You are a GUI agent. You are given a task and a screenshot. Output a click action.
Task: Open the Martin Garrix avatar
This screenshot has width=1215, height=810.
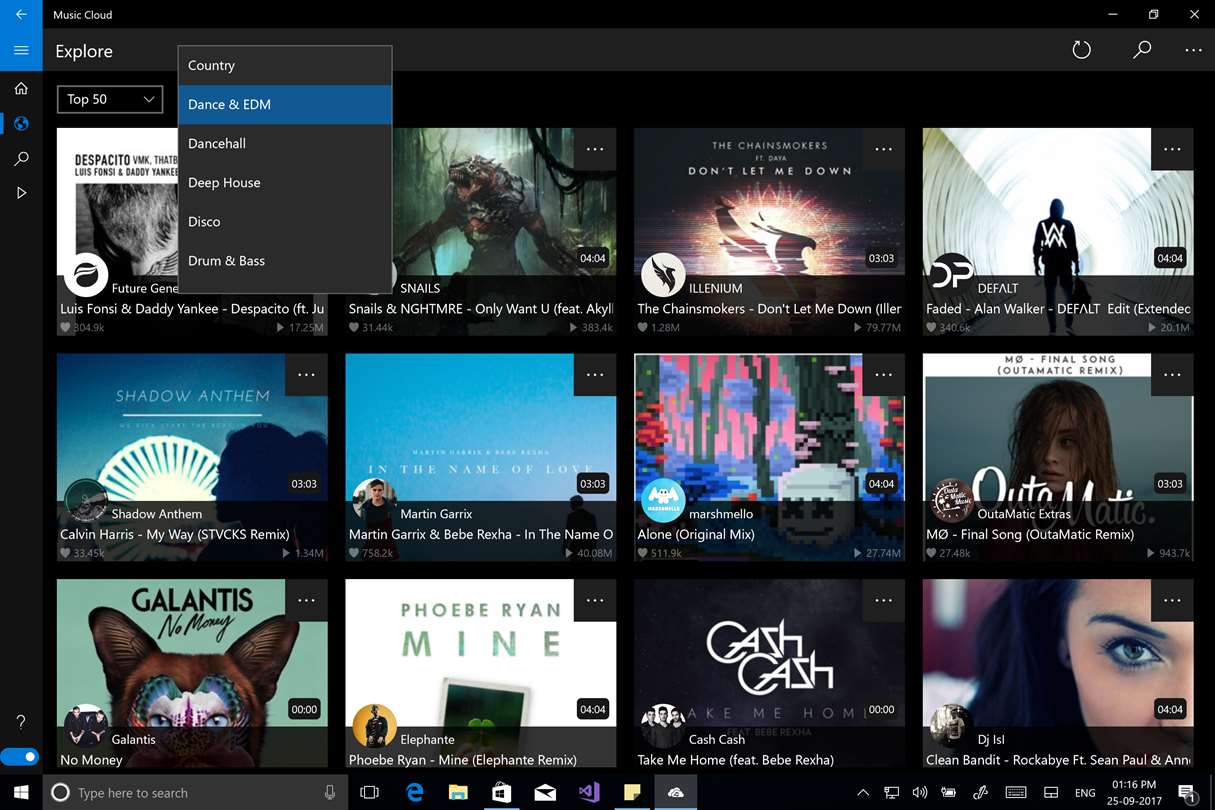click(375, 501)
